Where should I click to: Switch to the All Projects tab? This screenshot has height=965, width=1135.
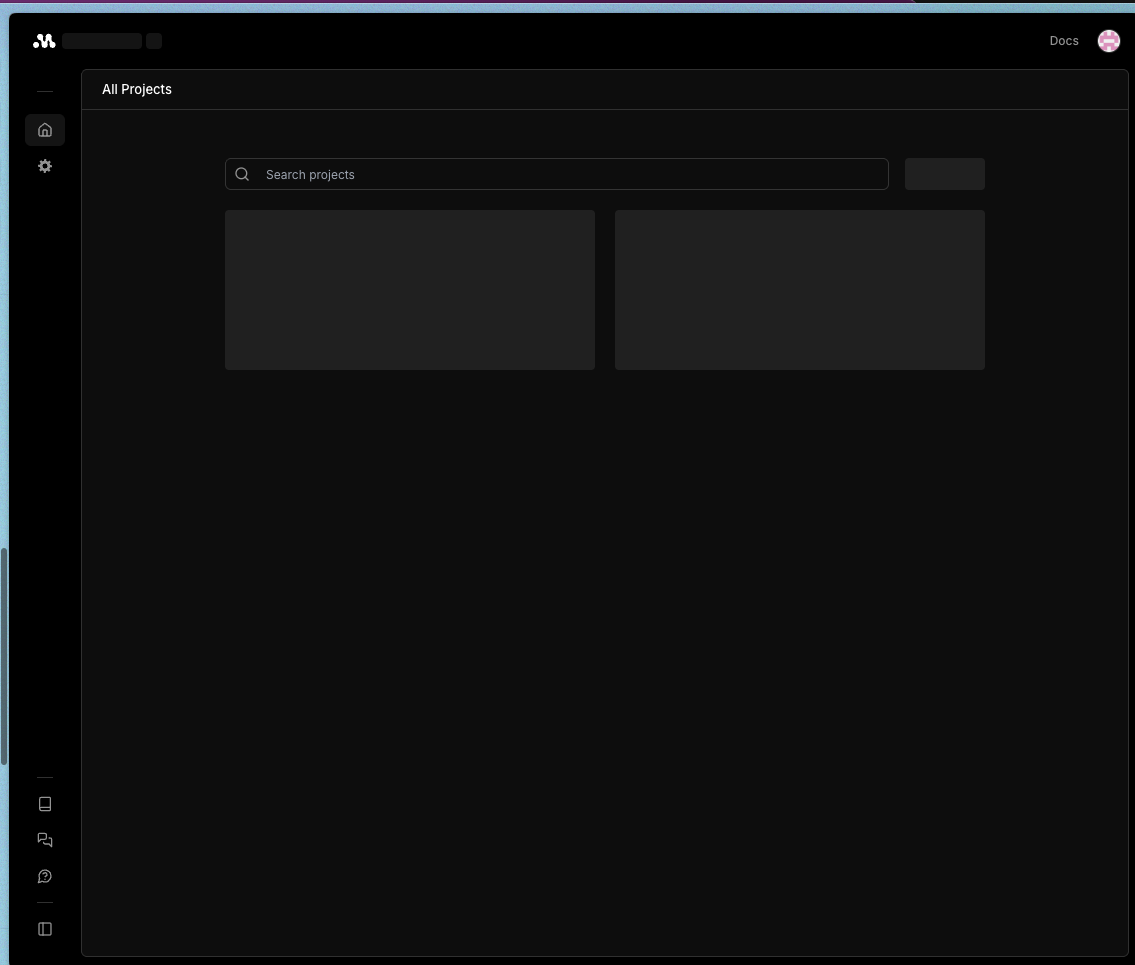tap(136, 89)
